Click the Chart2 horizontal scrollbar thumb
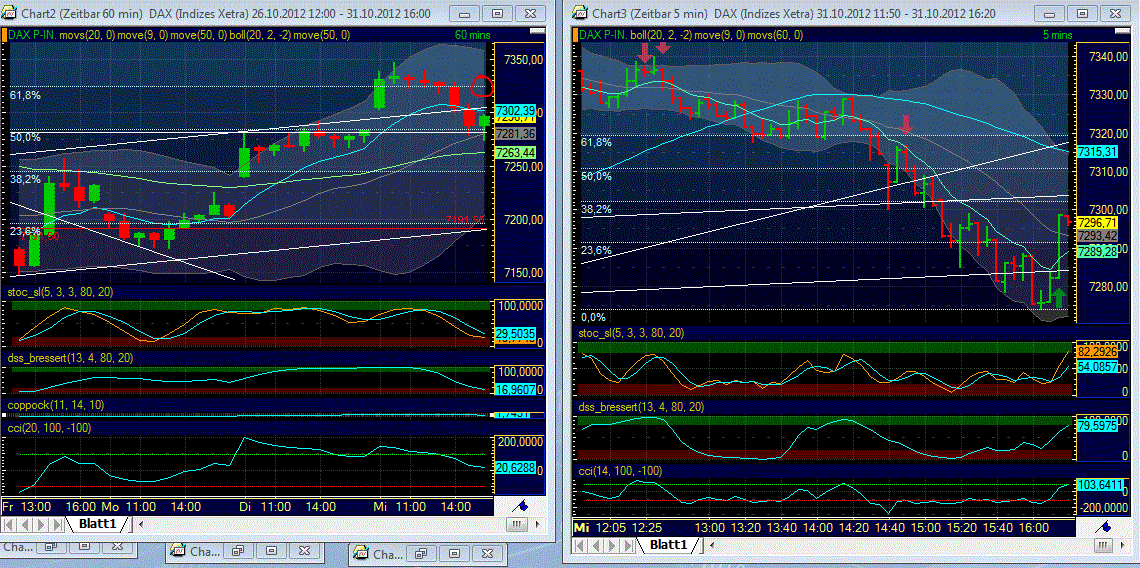This screenshot has height=568, width=1140. pyautogui.click(x=517, y=524)
